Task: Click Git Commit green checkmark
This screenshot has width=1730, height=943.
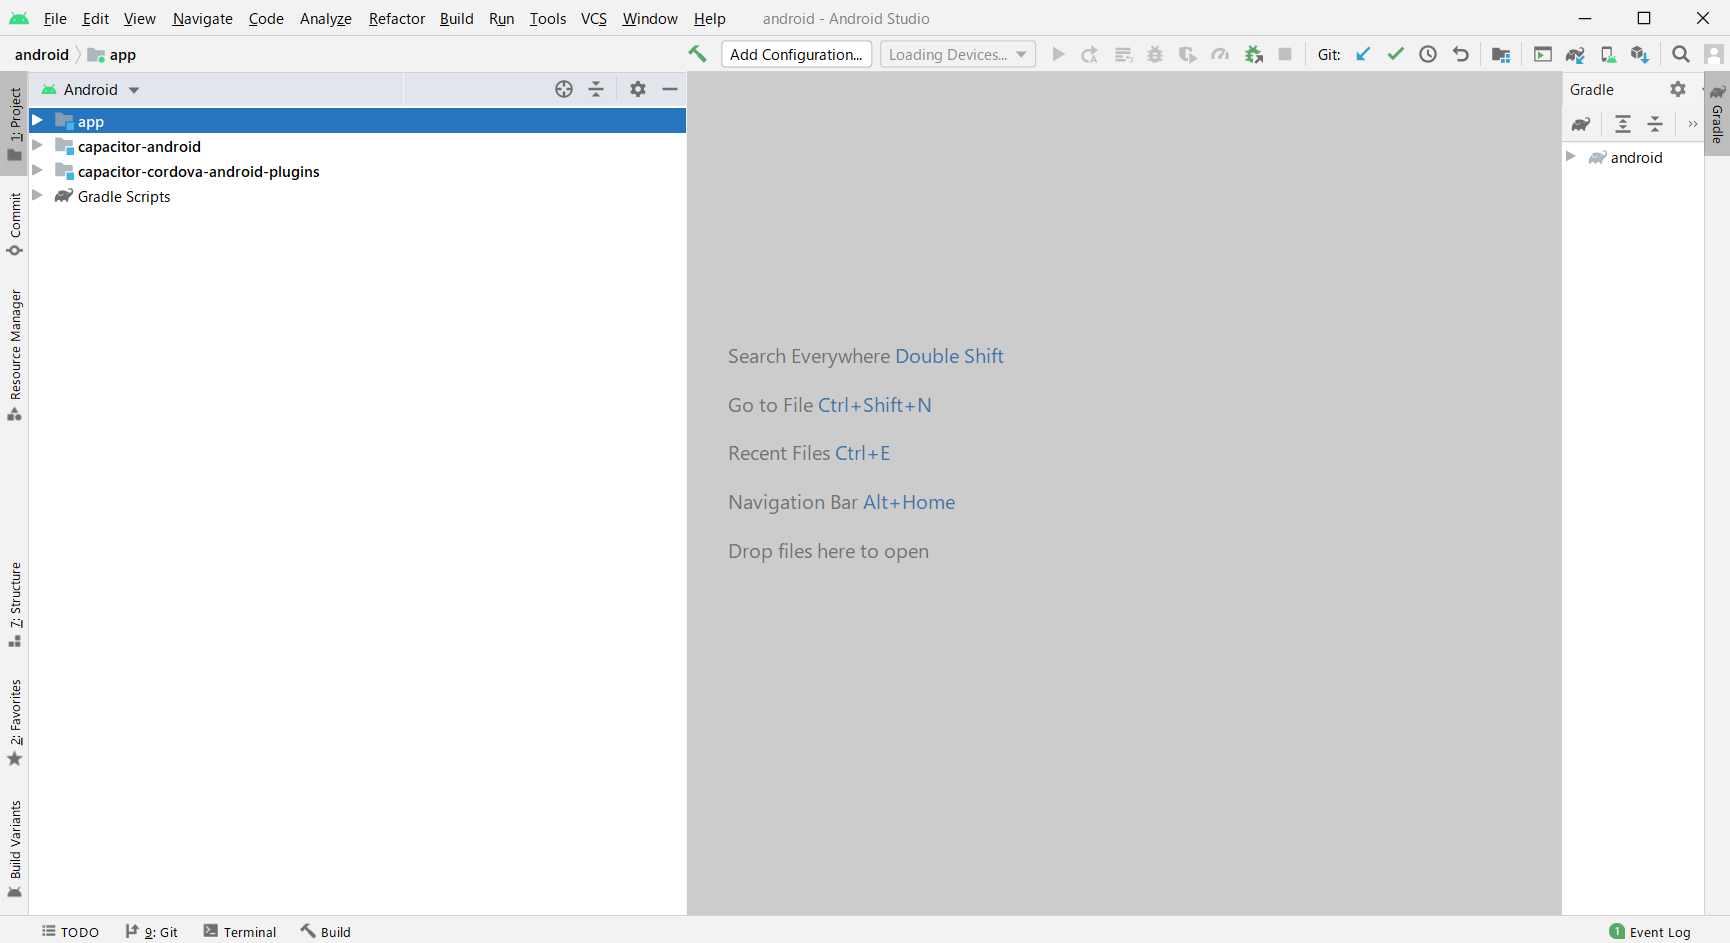Action: (x=1395, y=54)
